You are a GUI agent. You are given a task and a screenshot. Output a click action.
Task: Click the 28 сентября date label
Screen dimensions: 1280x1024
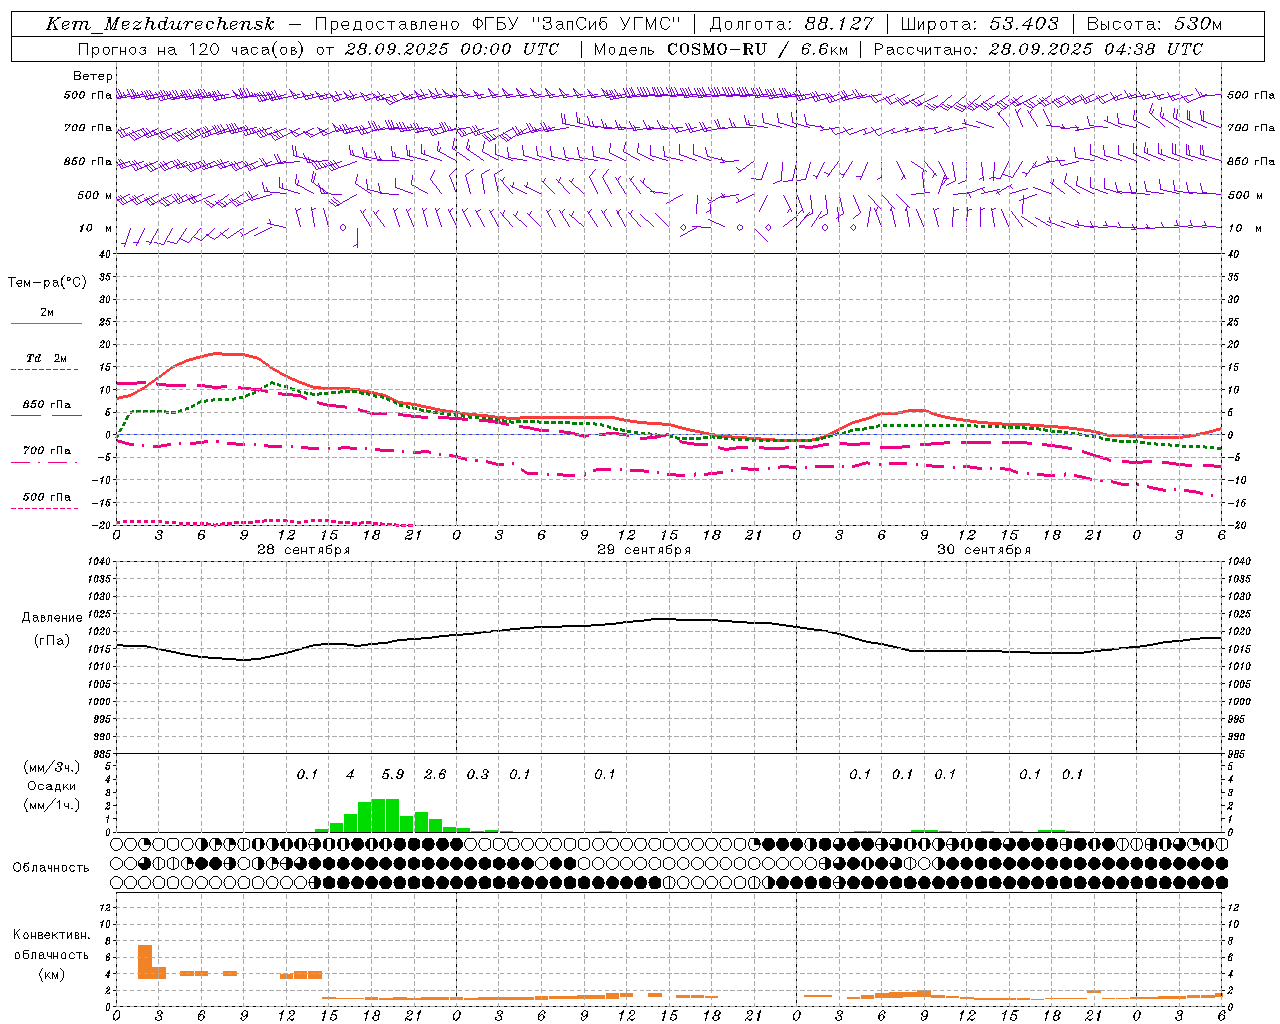point(303,550)
